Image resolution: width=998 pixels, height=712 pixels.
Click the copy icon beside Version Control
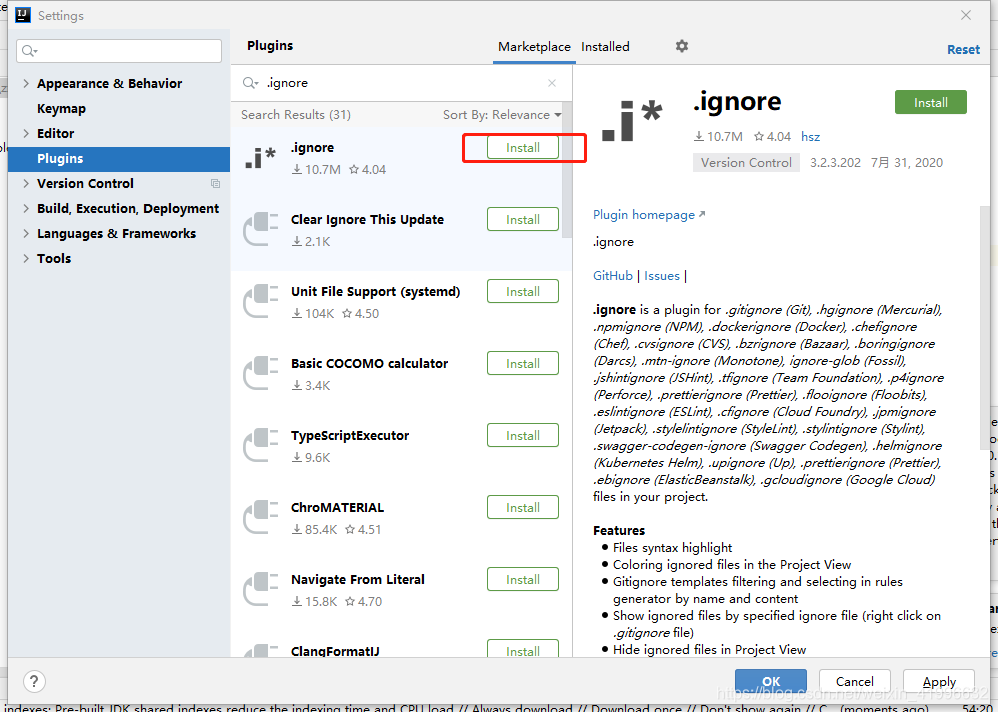click(x=215, y=183)
